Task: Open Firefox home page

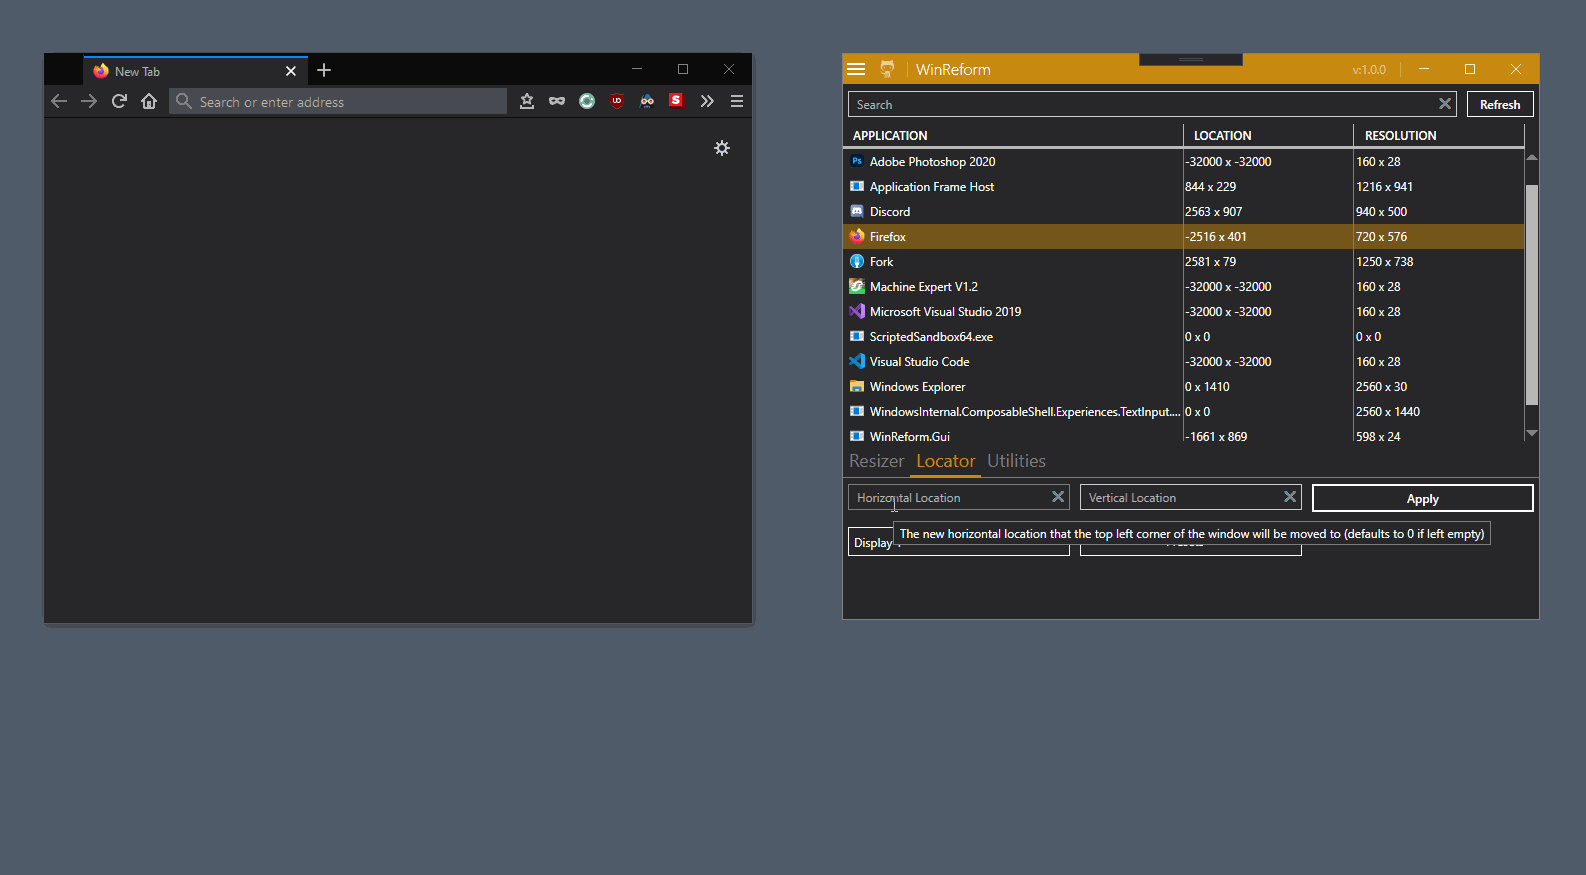Action: click(x=149, y=101)
